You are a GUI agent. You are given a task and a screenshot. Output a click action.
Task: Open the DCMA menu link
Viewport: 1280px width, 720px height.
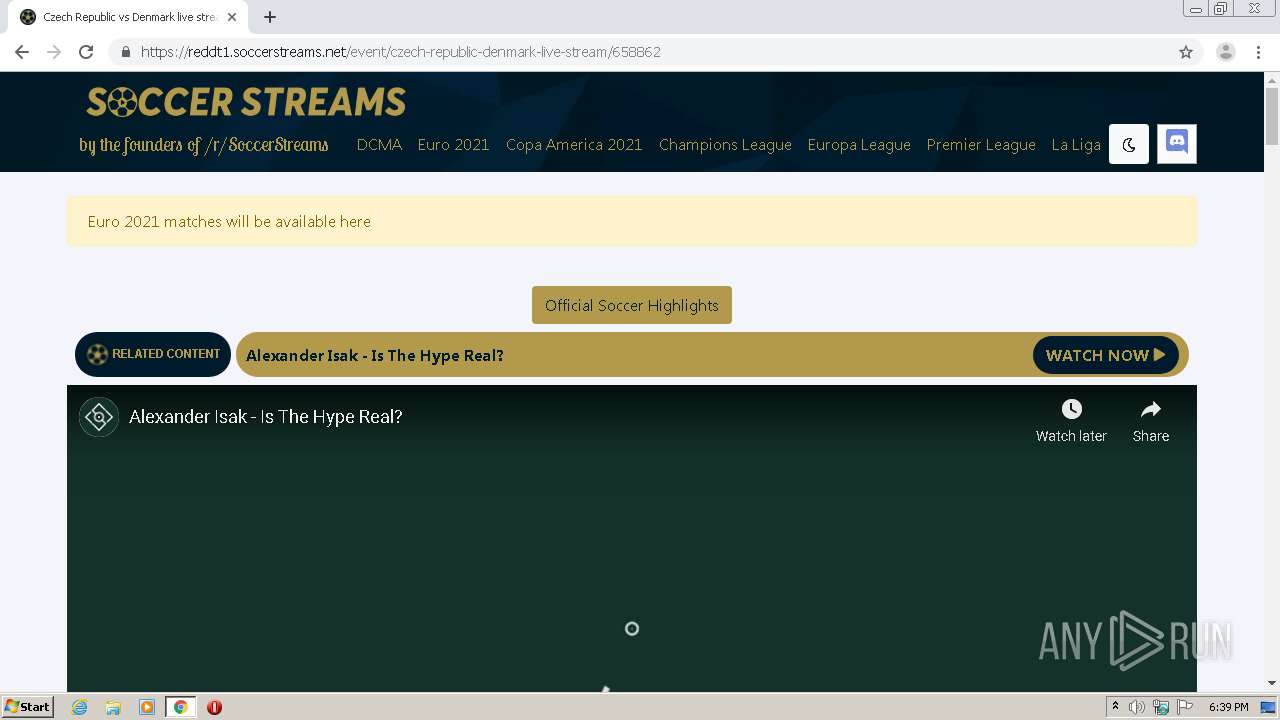coord(379,144)
